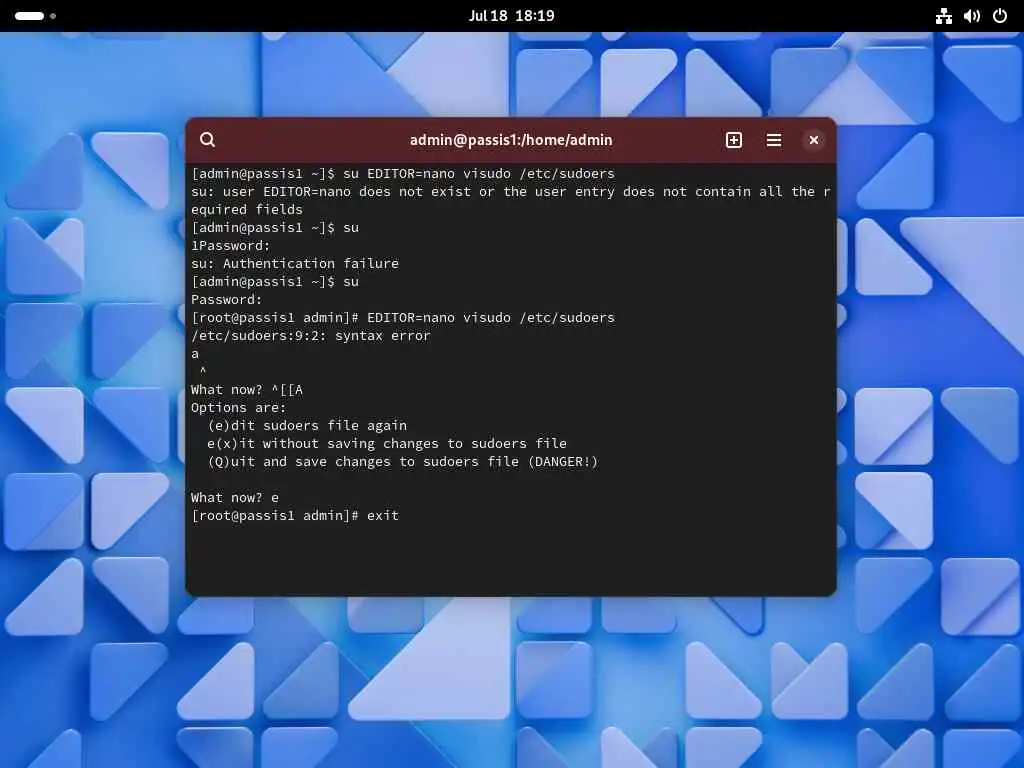Click '(Q)uit and save changes' line
This screenshot has width=1024, height=768.
[402, 462]
